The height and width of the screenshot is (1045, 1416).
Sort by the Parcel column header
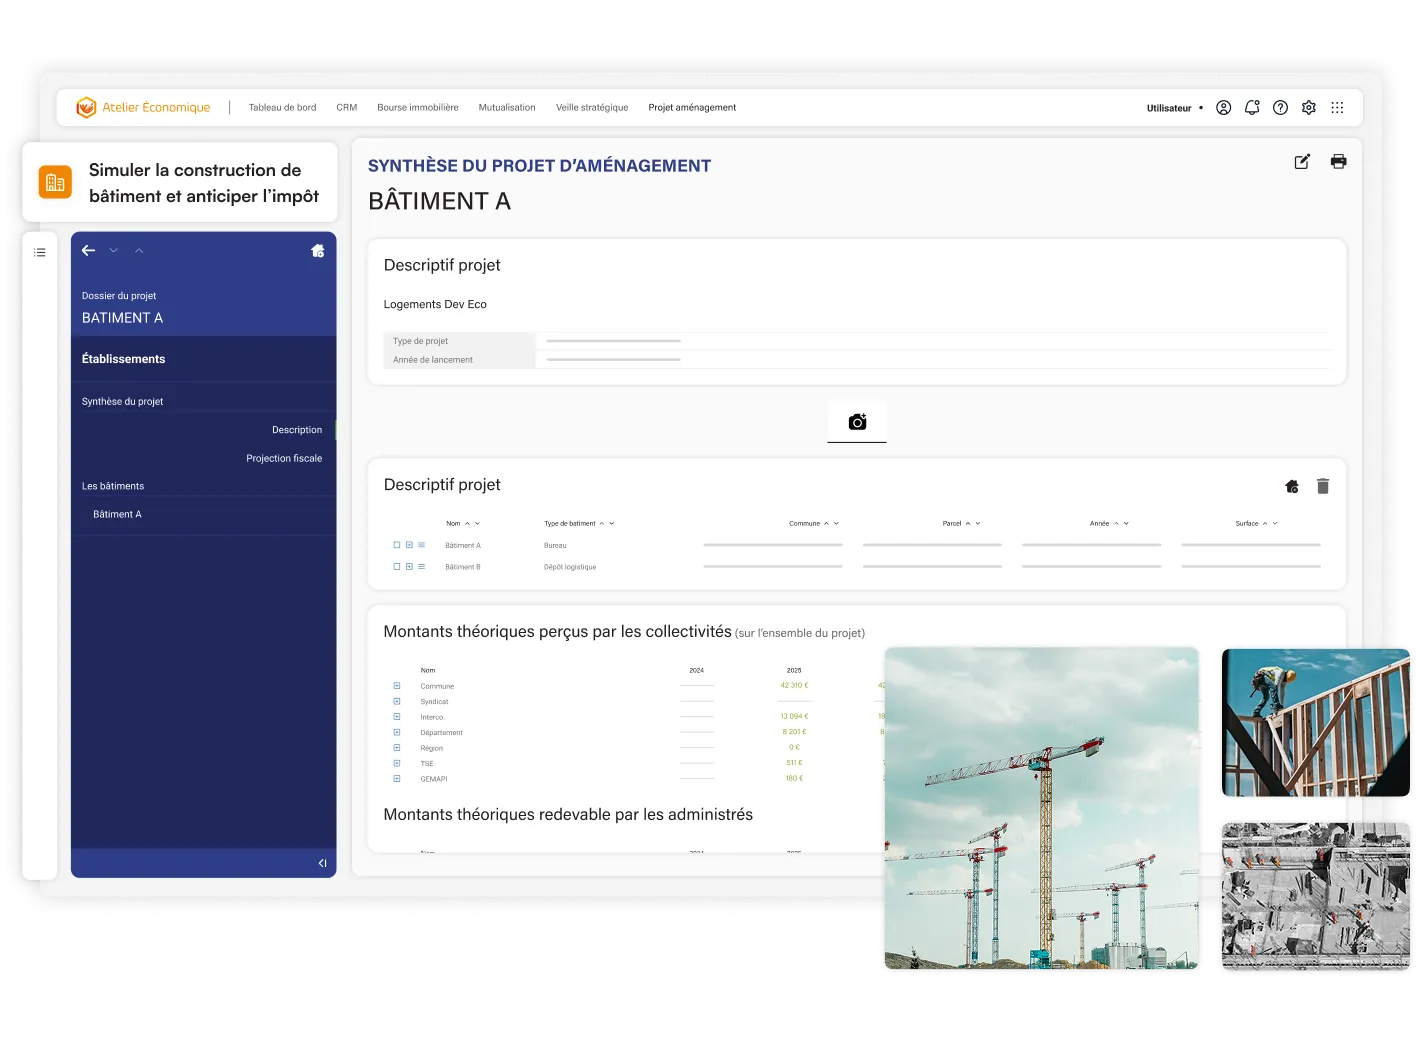pyautogui.click(x=962, y=523)
